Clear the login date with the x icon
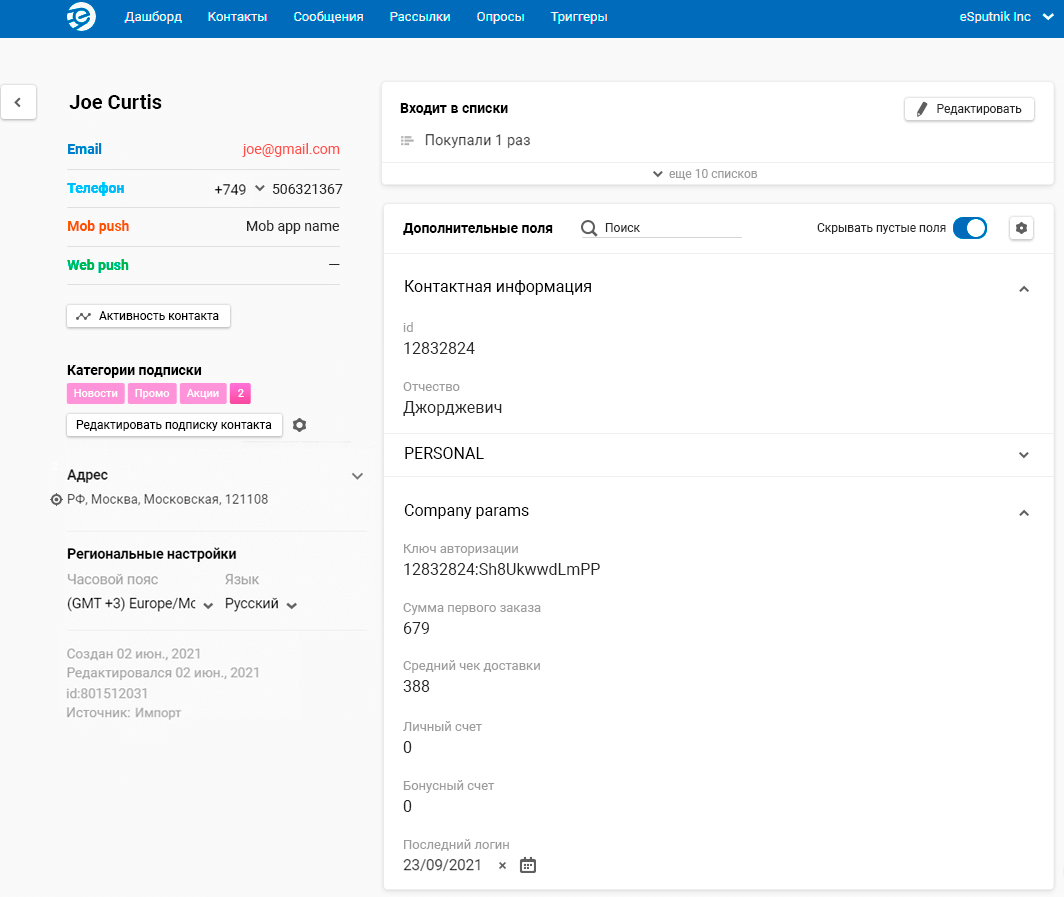 (501, 866)
